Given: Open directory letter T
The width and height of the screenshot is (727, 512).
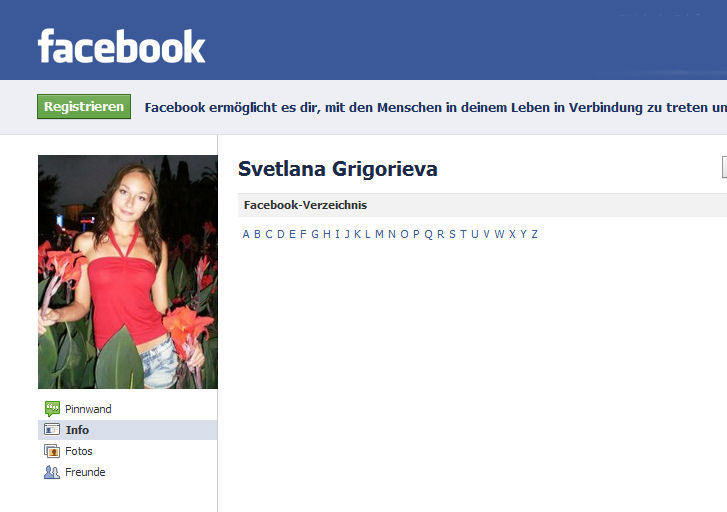Looking at the screenshot, I should [463, 234].
